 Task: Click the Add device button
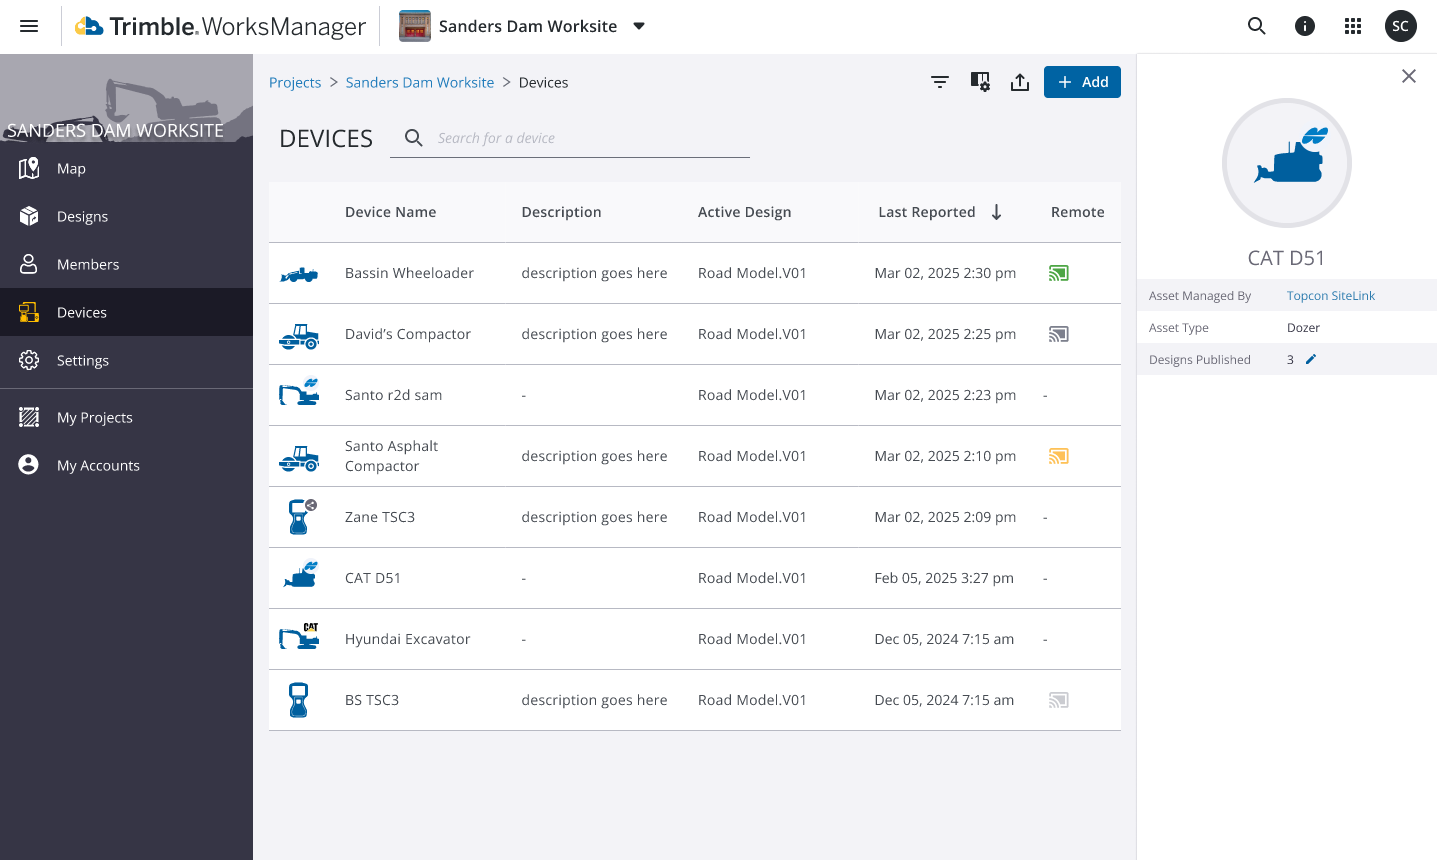[x=1082, y=82]
